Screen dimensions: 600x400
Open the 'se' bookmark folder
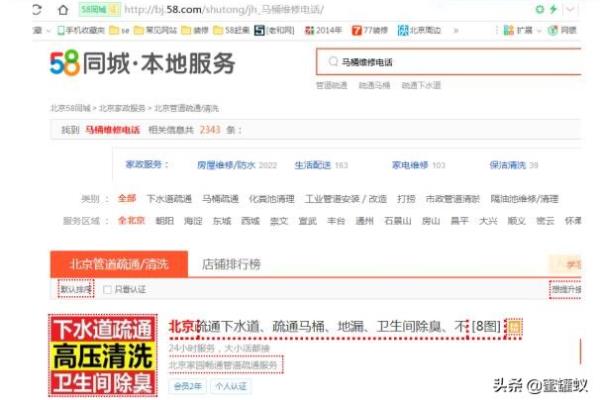click(119, 30)
